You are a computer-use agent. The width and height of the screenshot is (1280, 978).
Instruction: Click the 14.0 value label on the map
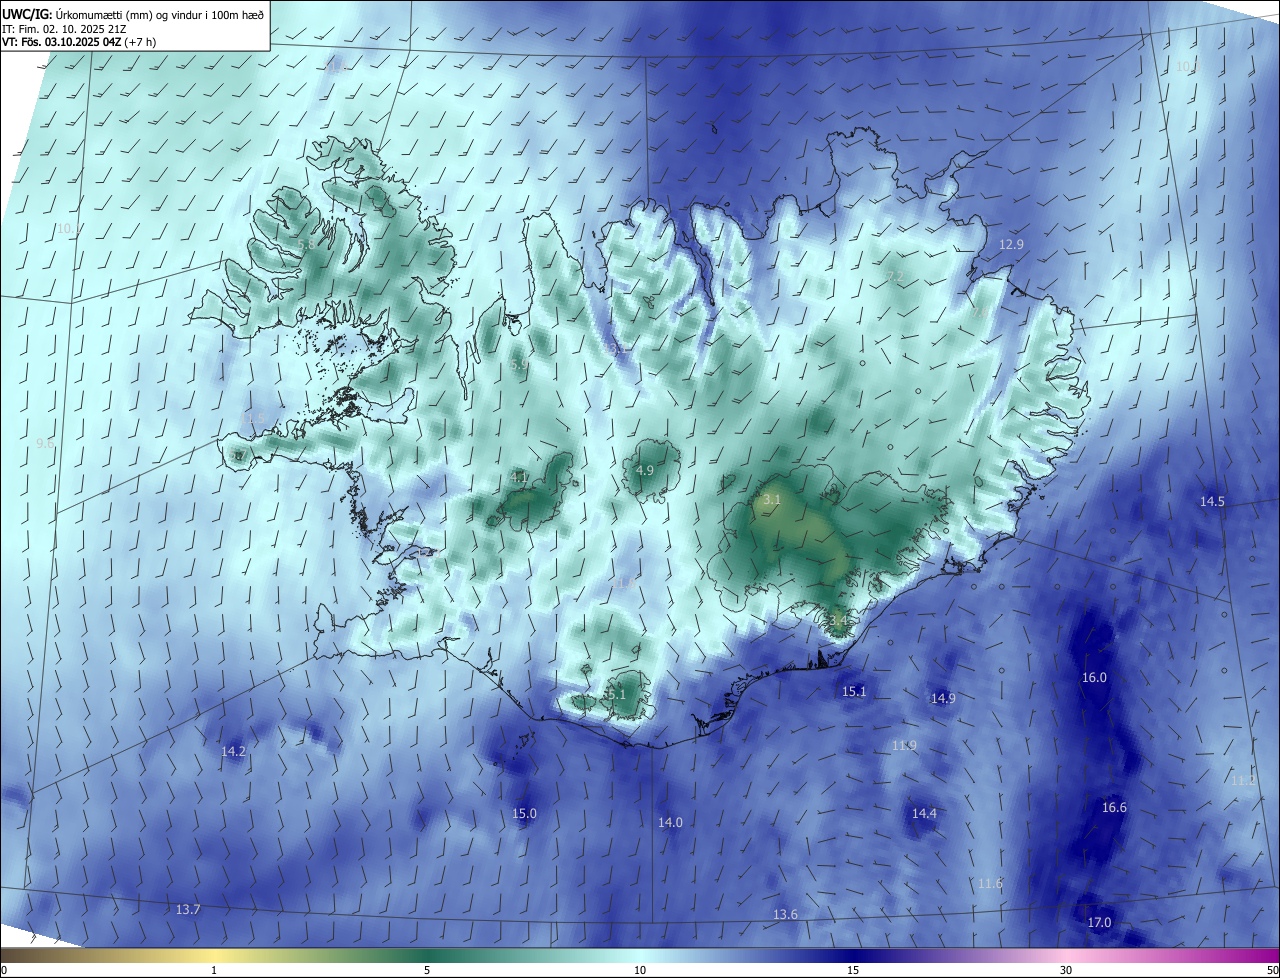click(670, 822)
